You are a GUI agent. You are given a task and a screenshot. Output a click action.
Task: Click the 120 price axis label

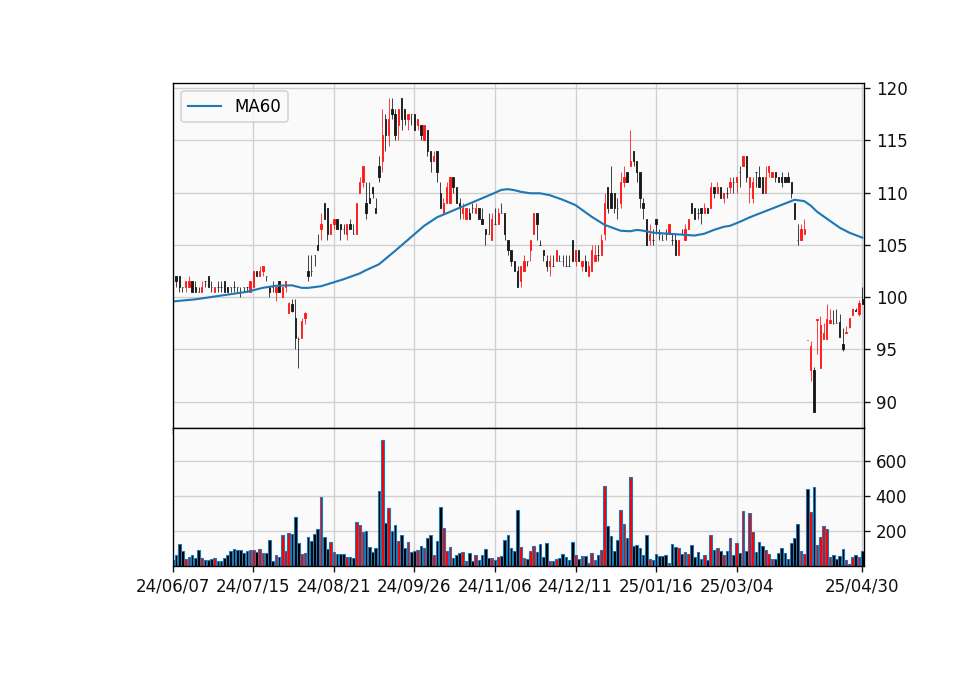coord(892,89)
